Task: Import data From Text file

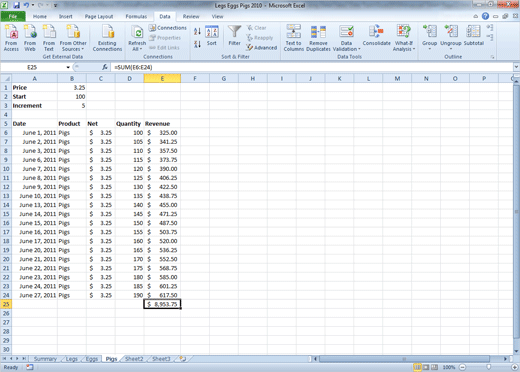Action: pos(49,38)
